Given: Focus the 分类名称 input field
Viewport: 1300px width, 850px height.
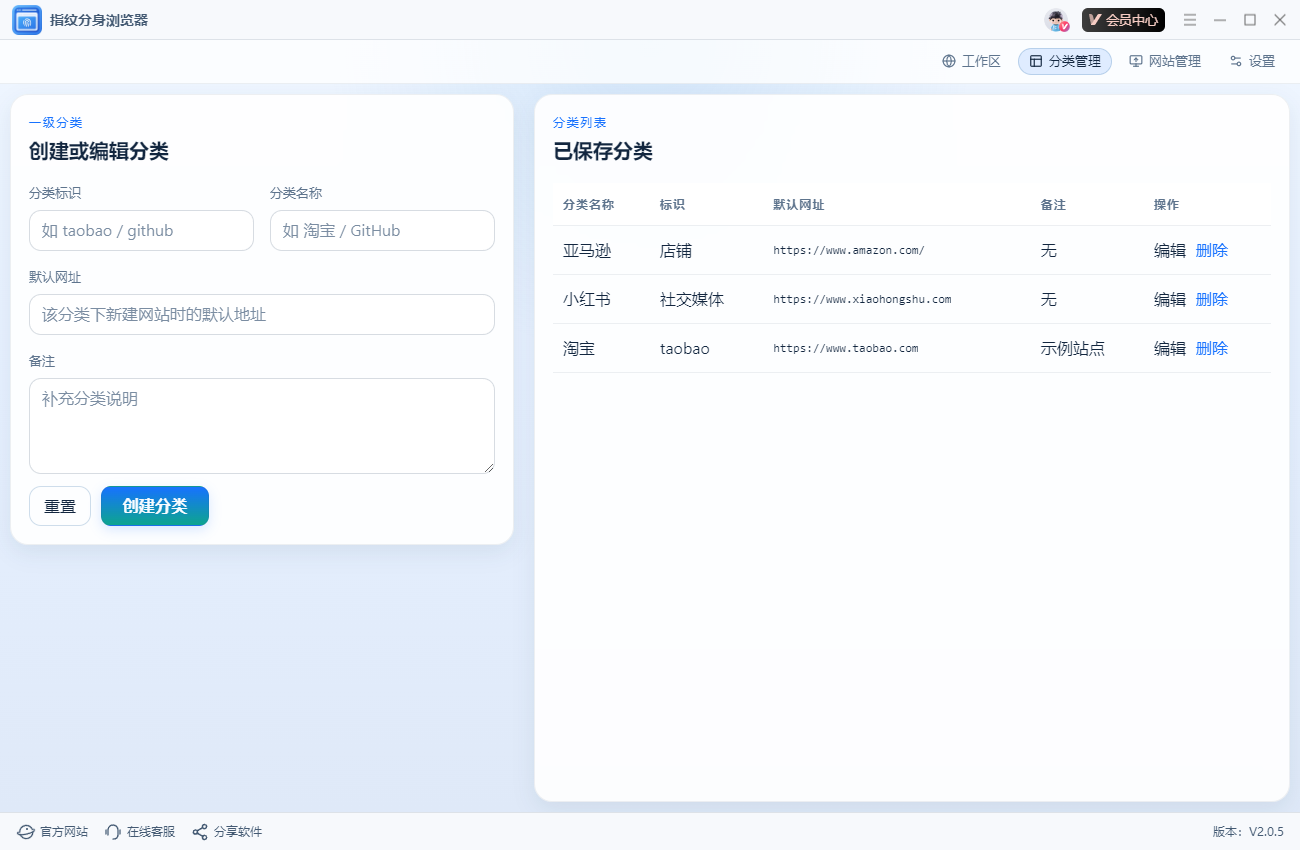Looking at the screenshot, I should pos(382,230).
